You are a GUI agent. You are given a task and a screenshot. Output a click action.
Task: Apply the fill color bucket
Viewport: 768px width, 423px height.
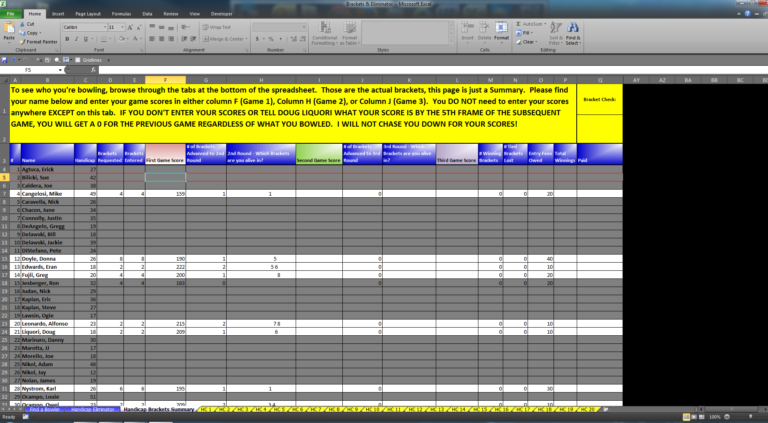(121, 39)
